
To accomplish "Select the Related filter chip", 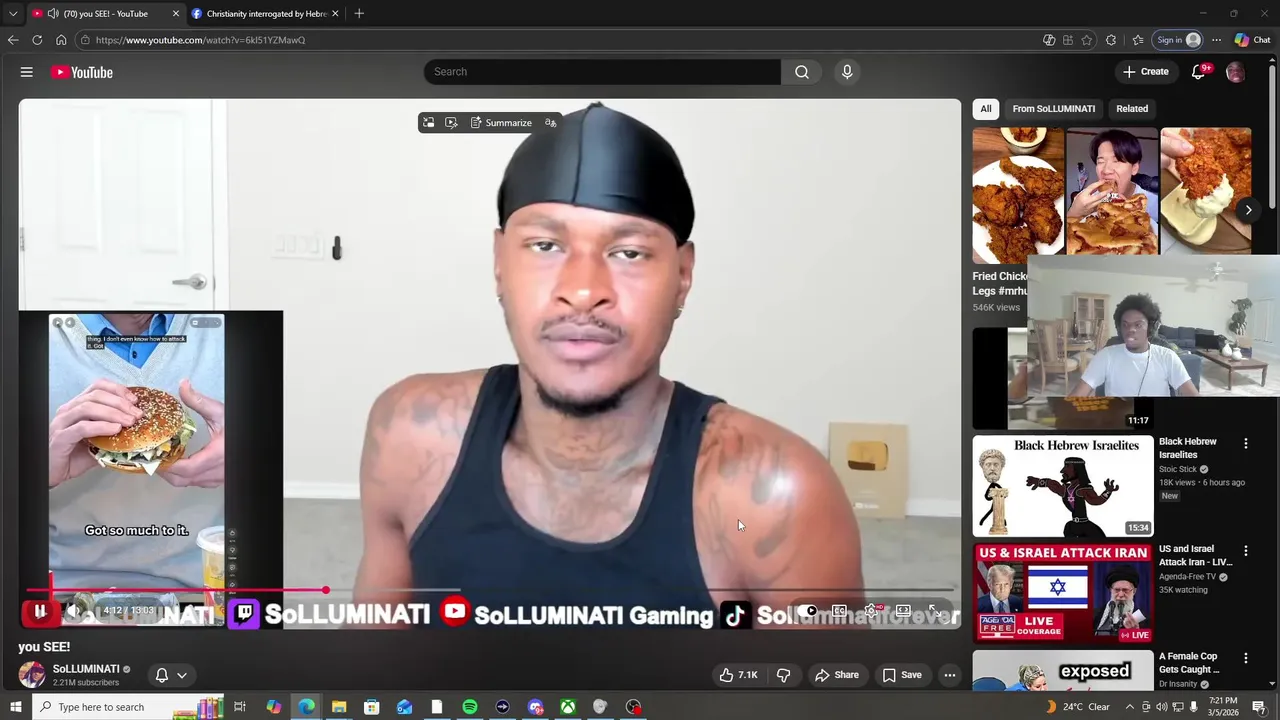I will click(1132, 108).
